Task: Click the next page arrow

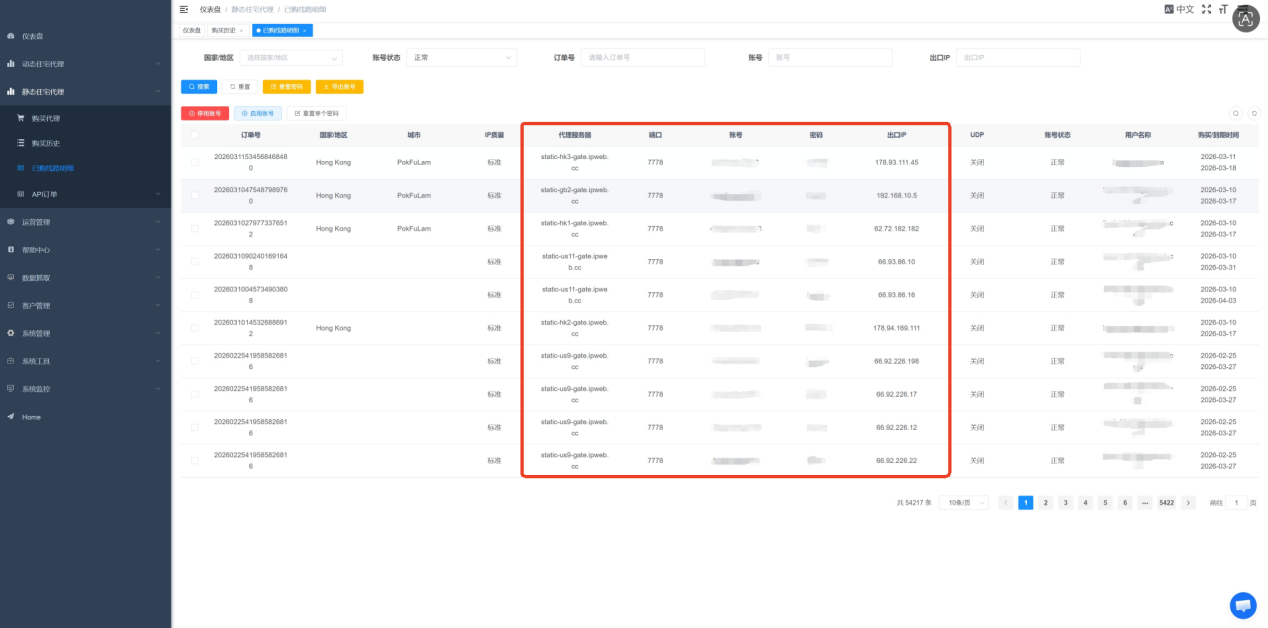Action: pos(1188,503)
